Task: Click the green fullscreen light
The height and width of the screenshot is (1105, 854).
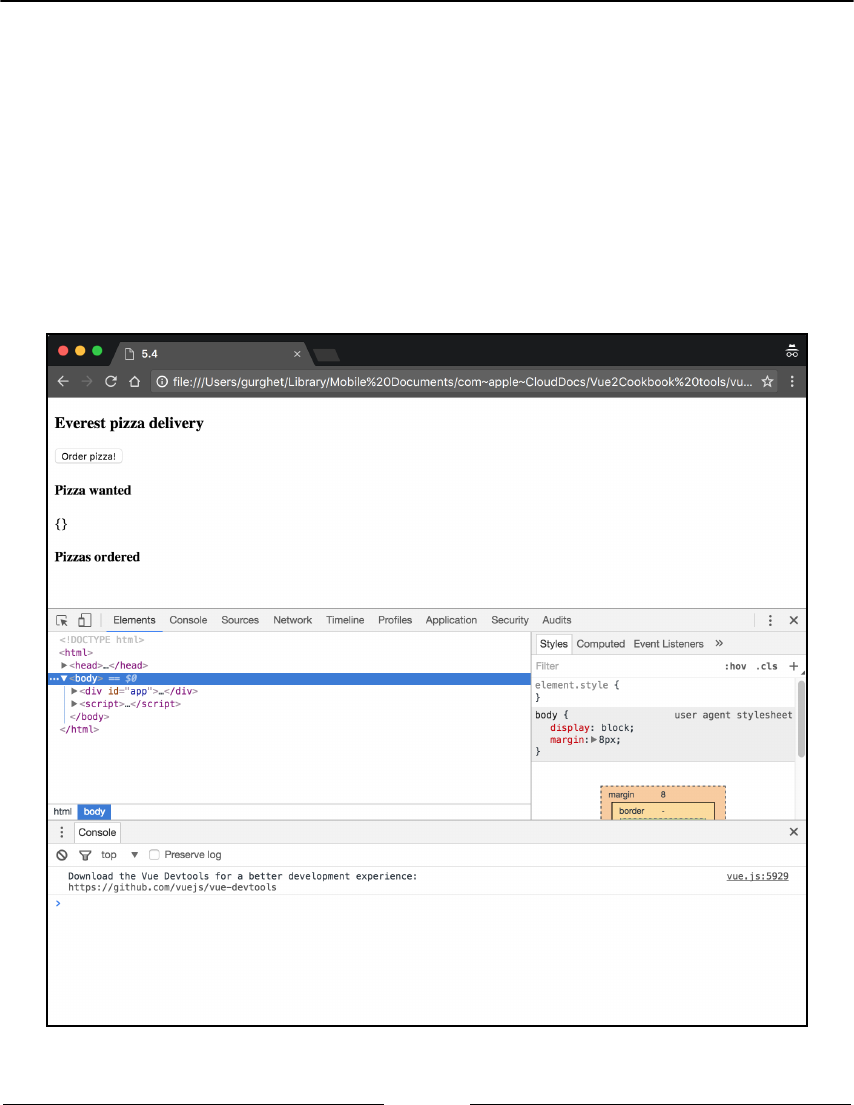Action: pos(97,351)
